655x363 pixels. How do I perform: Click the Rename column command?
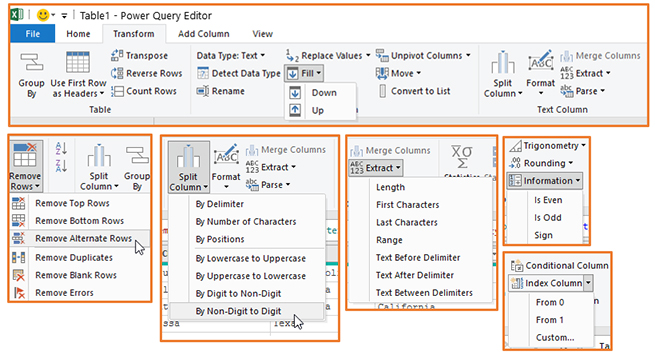(x=221, y=91)
